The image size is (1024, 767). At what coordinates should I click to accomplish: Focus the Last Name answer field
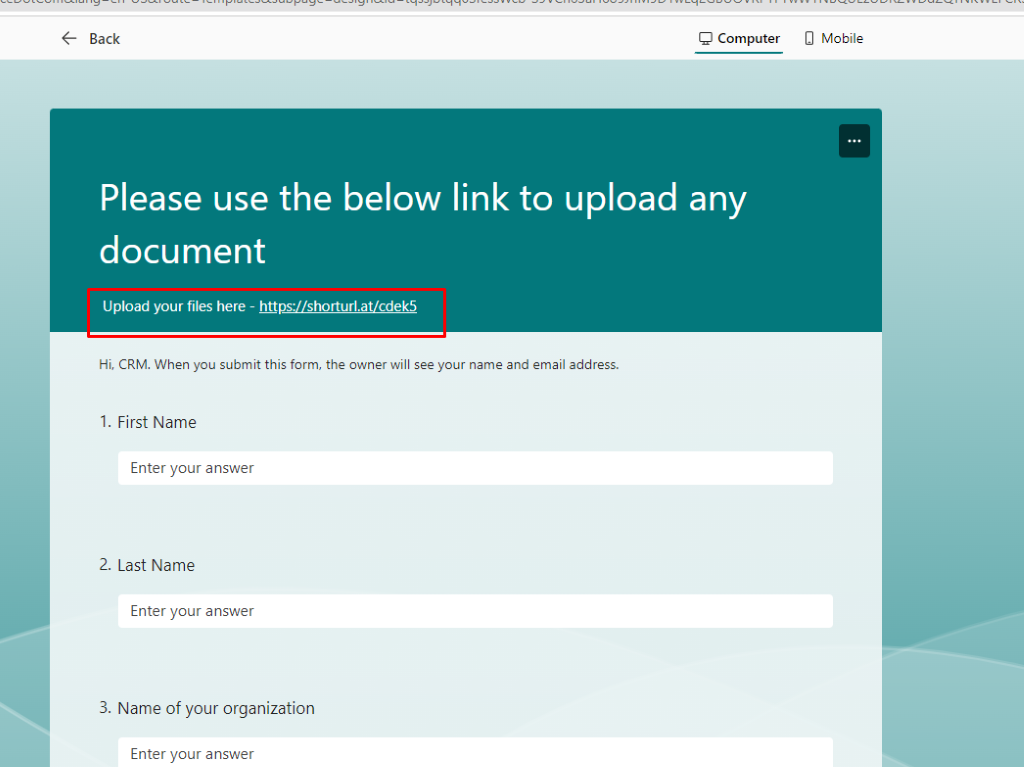pyautogui.click(x=475, y=611)
